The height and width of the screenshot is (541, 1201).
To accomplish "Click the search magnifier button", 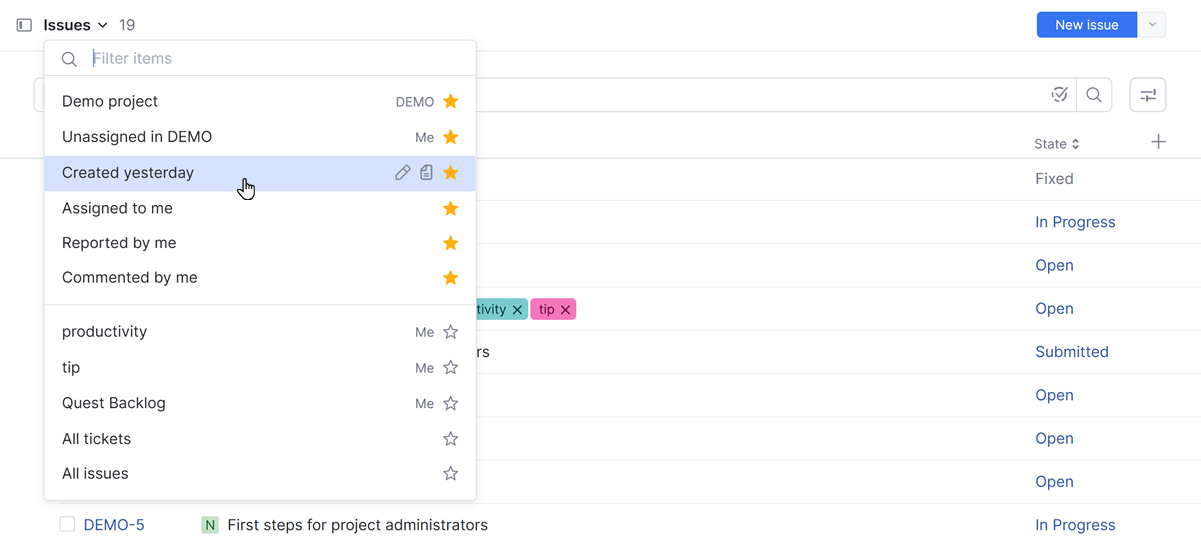I will click(x=1094, y=95).
